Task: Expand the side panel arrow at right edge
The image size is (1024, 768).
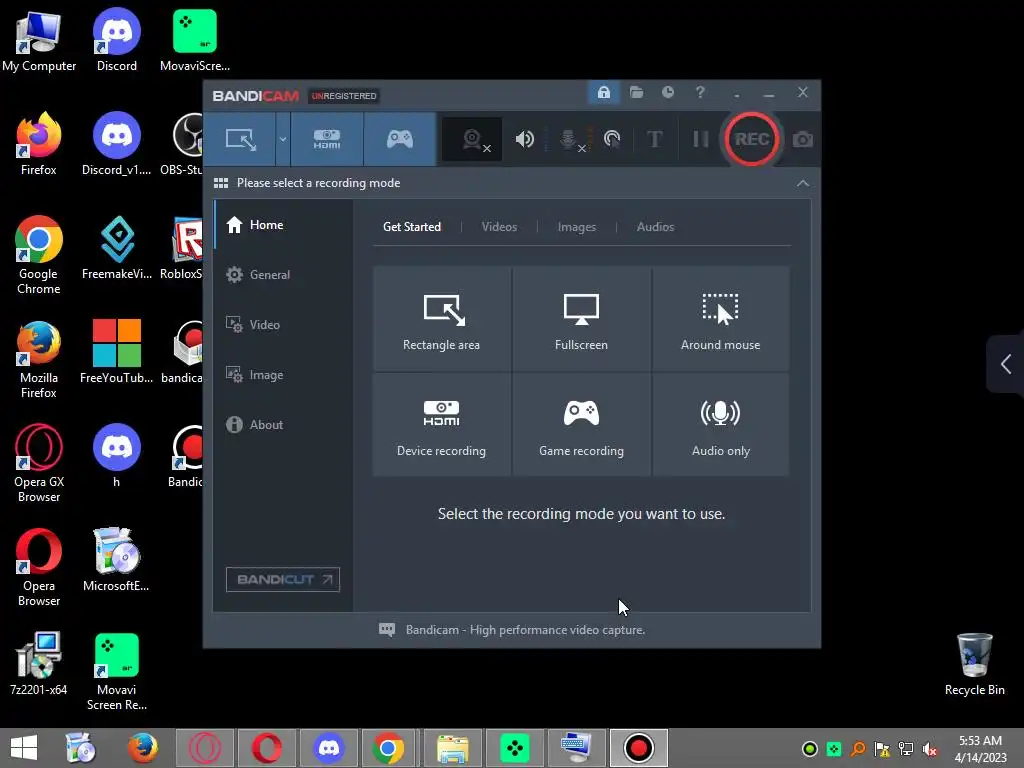Action: [x=1006, y=364]
